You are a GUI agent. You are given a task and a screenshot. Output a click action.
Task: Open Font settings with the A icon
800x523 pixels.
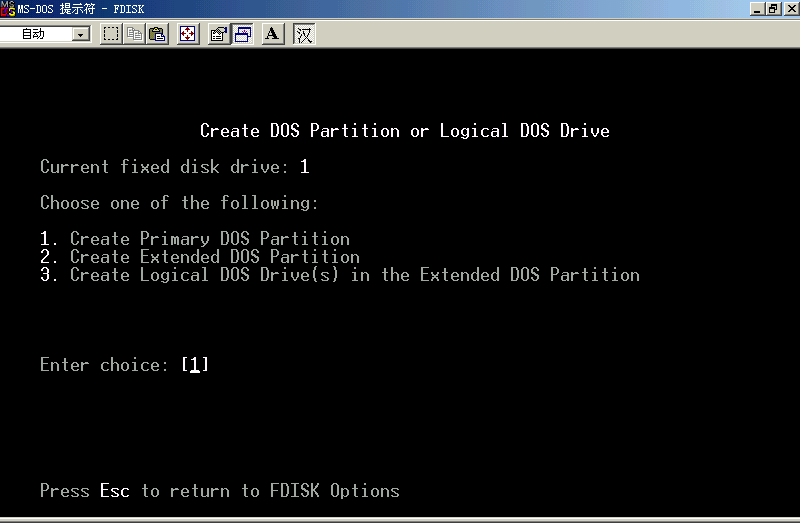coord(272,34)
